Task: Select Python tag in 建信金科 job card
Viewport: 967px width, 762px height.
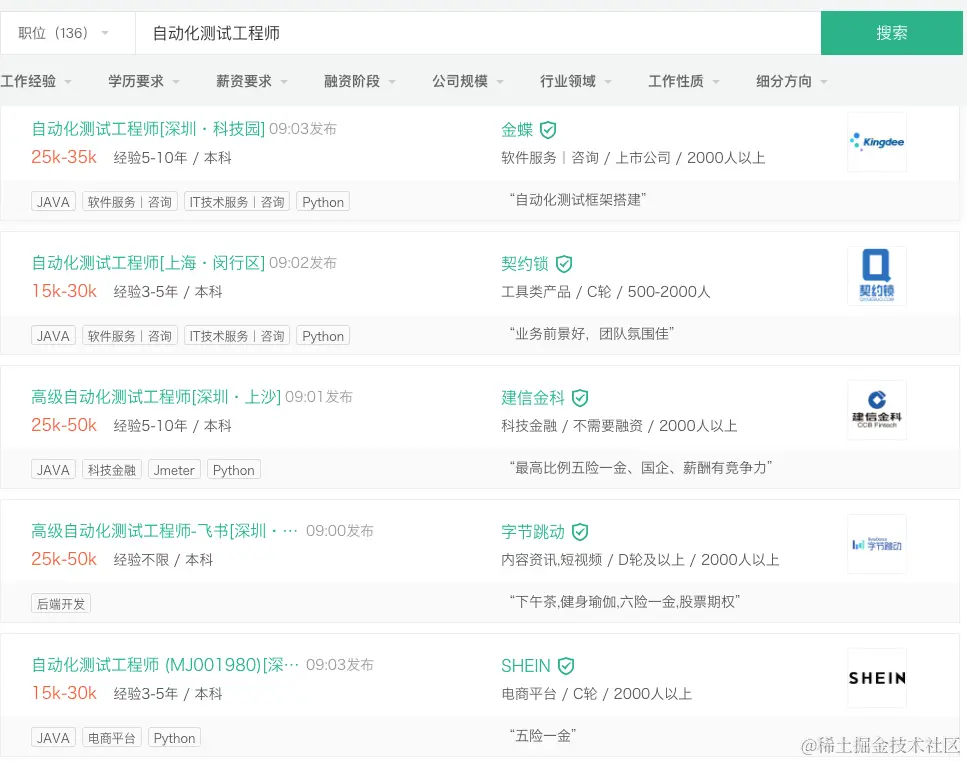Action: click(x=234, y=469)
